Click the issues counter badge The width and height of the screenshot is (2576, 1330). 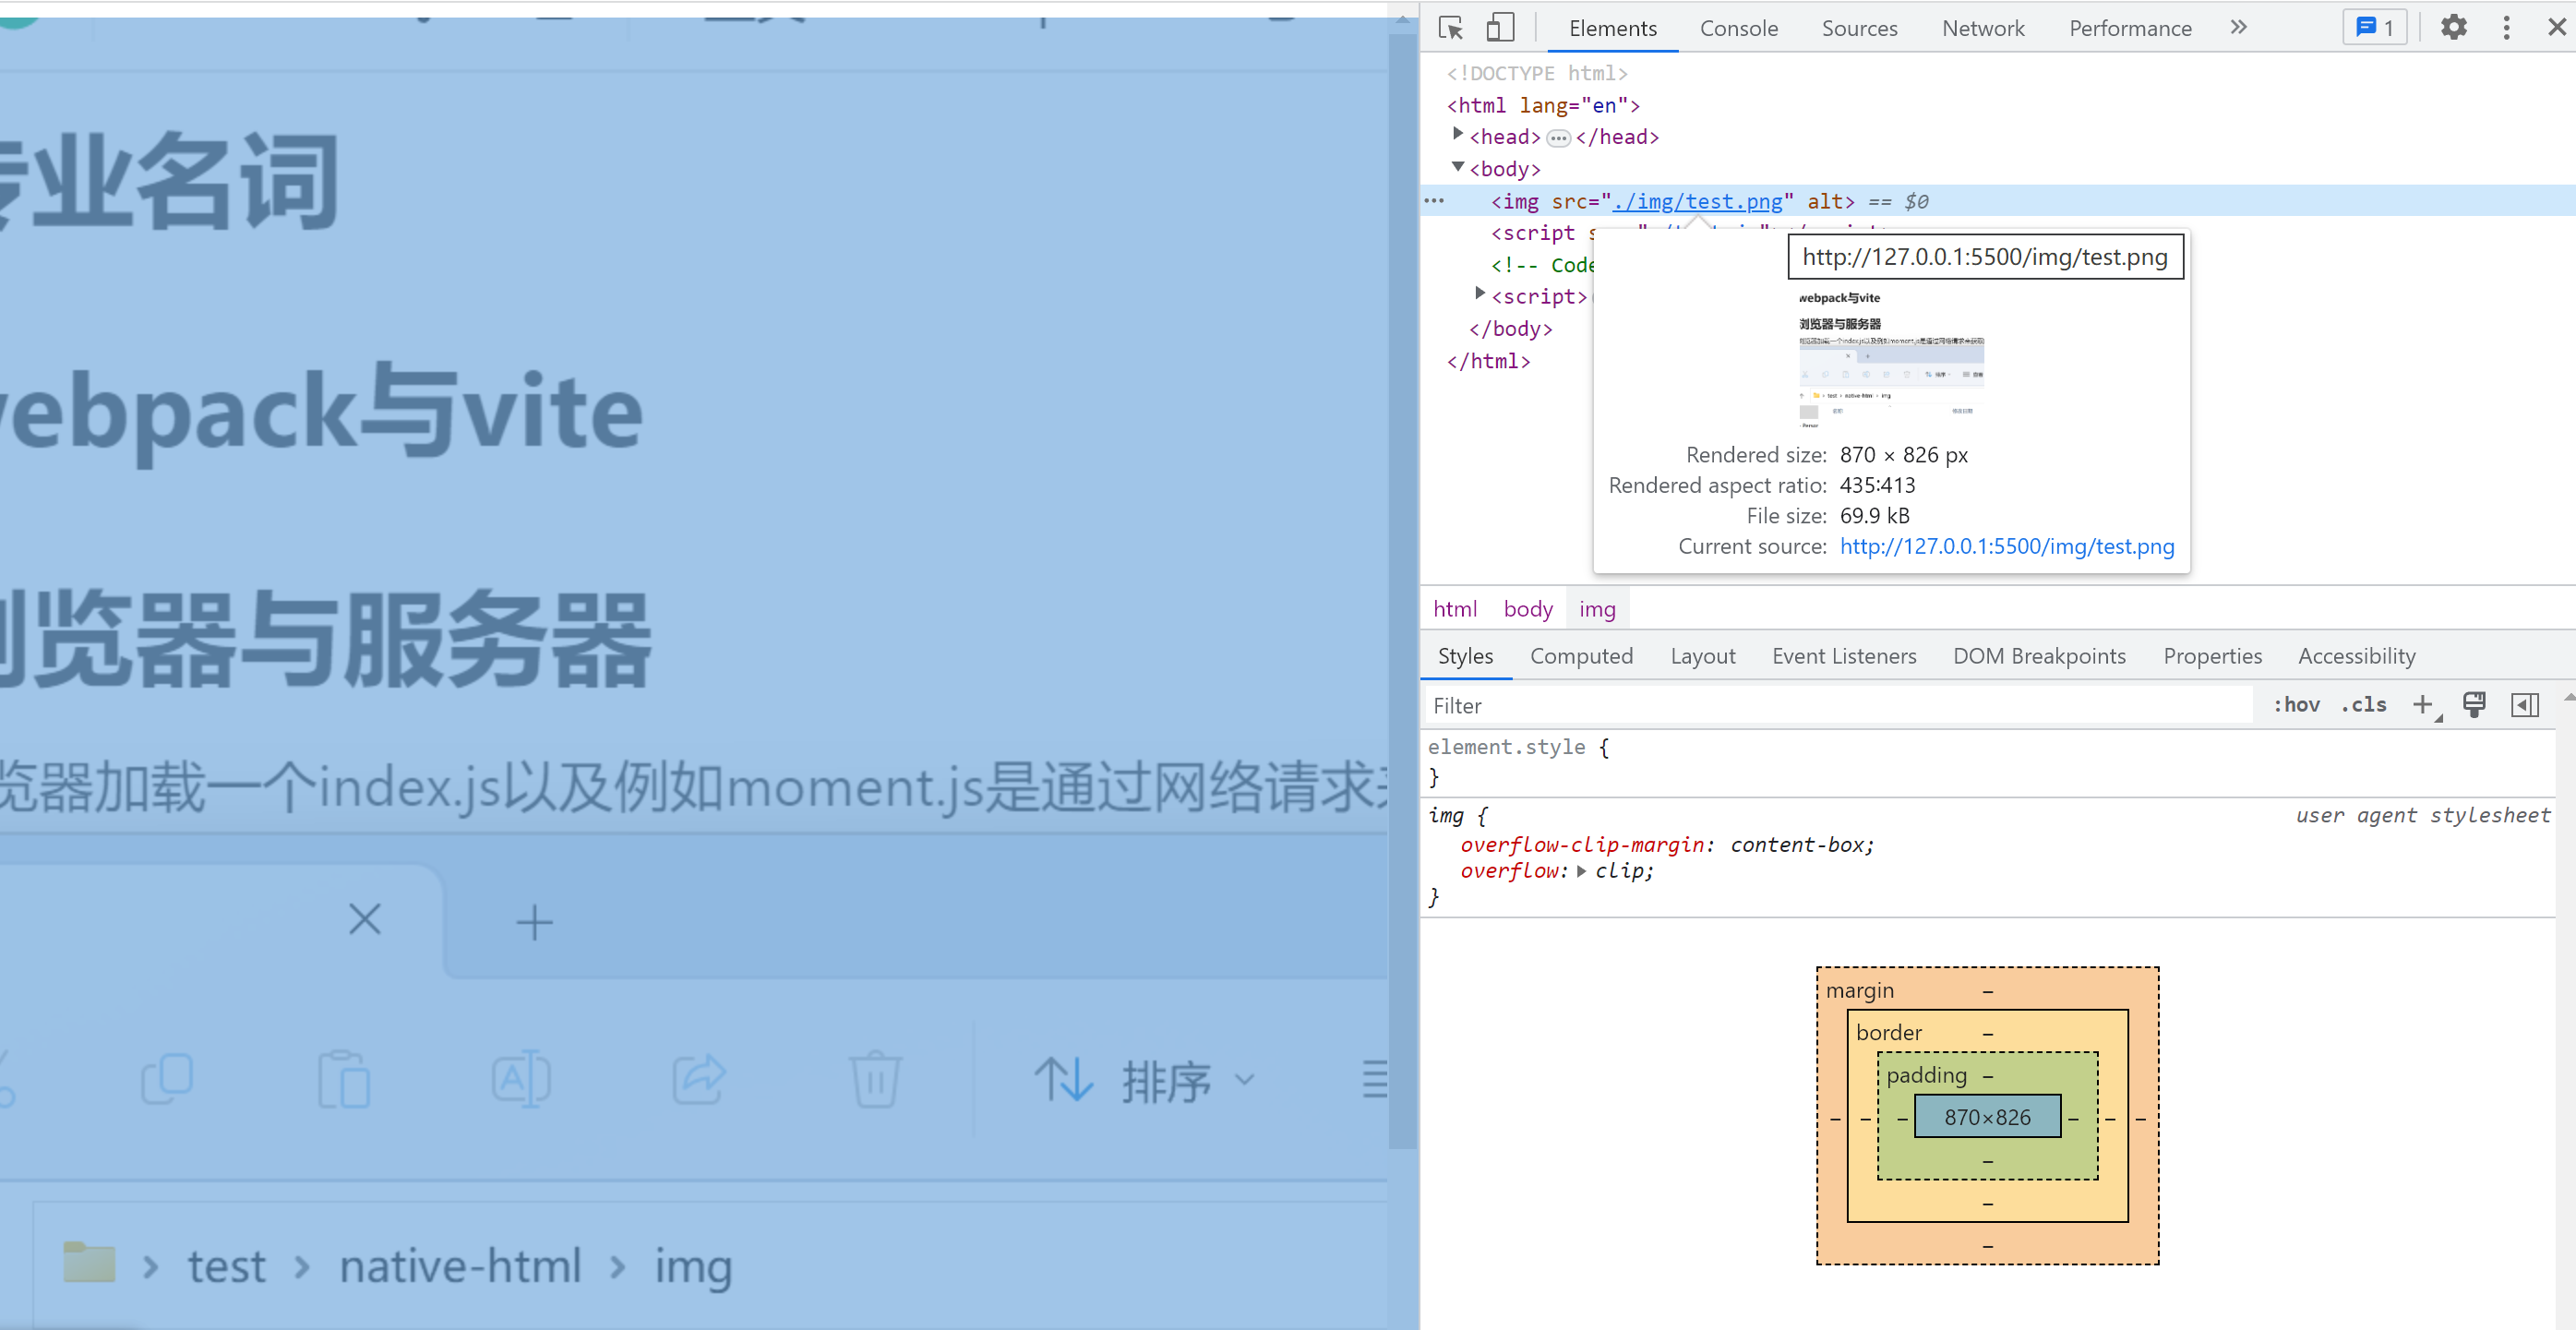2374,27
